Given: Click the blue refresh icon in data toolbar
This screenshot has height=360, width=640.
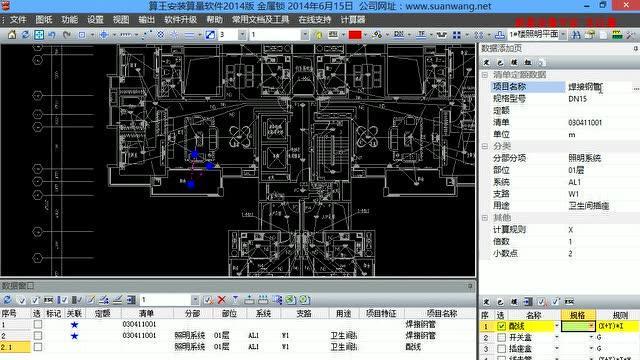Looking at the screenshot, I should [7, 300].
